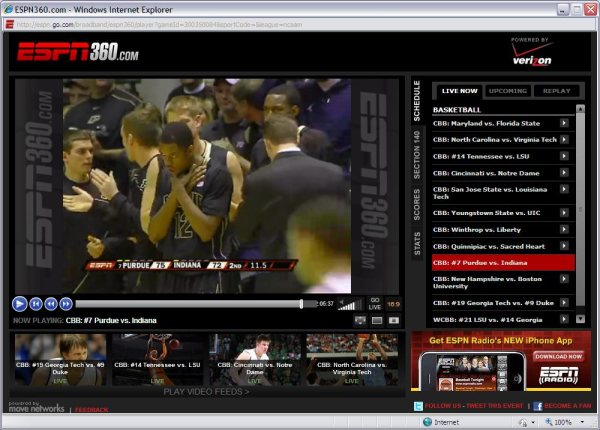This screenshot has height=430, width=600.
Task: Click arrow next to Winthrop vs. Liberty
Action: pos(565,229)
